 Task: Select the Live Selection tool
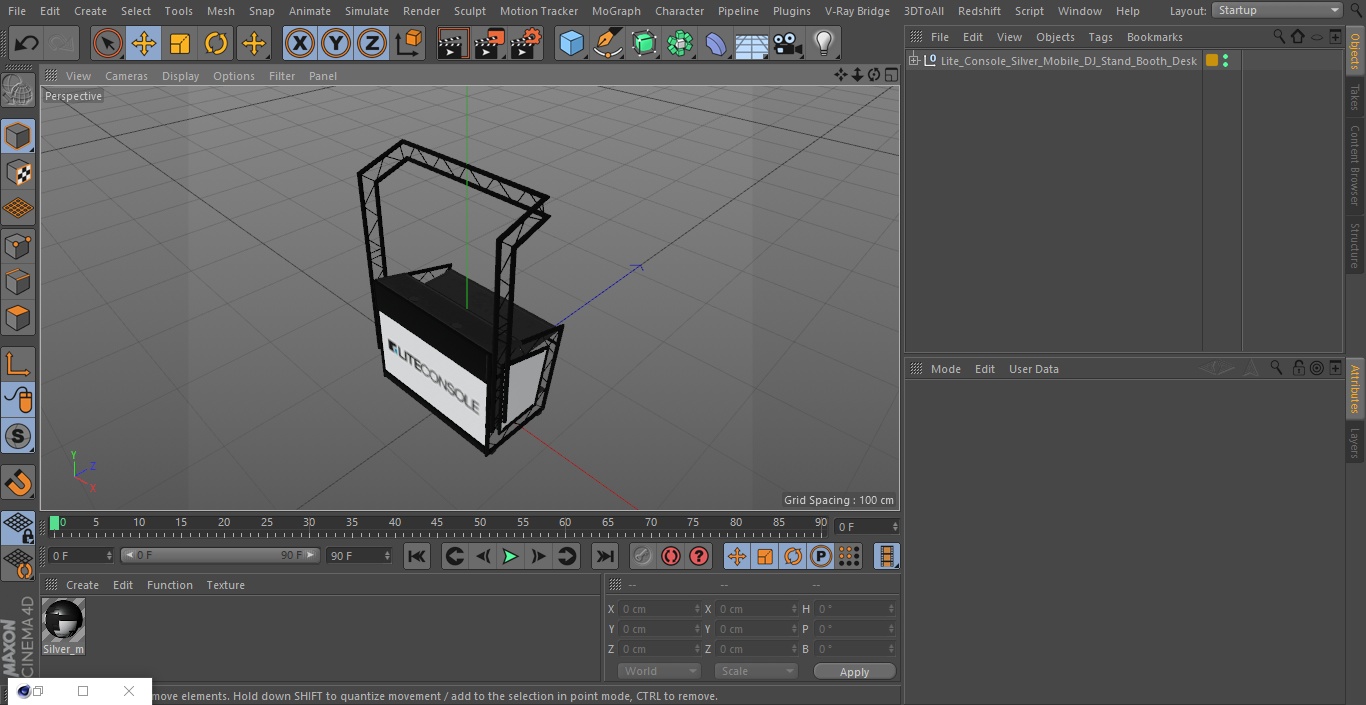pos(108,43)
